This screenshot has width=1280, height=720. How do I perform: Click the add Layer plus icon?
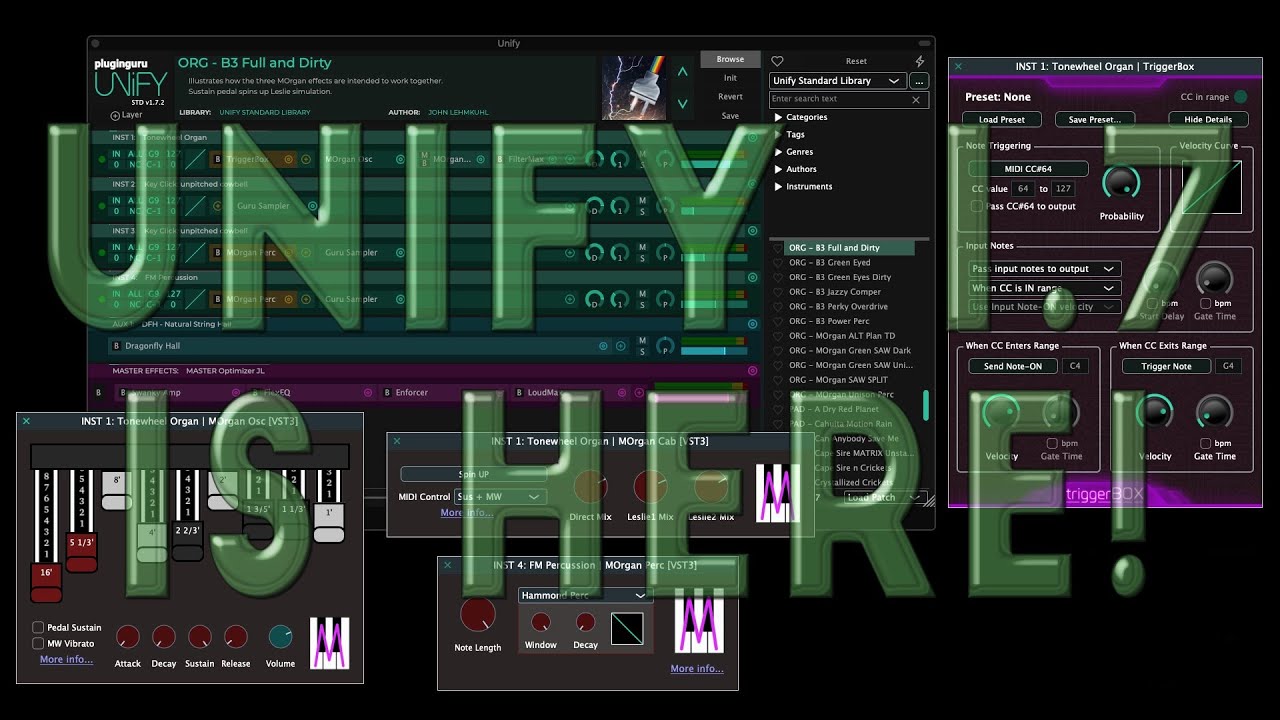pyautogui.click(x=115, y=115)
